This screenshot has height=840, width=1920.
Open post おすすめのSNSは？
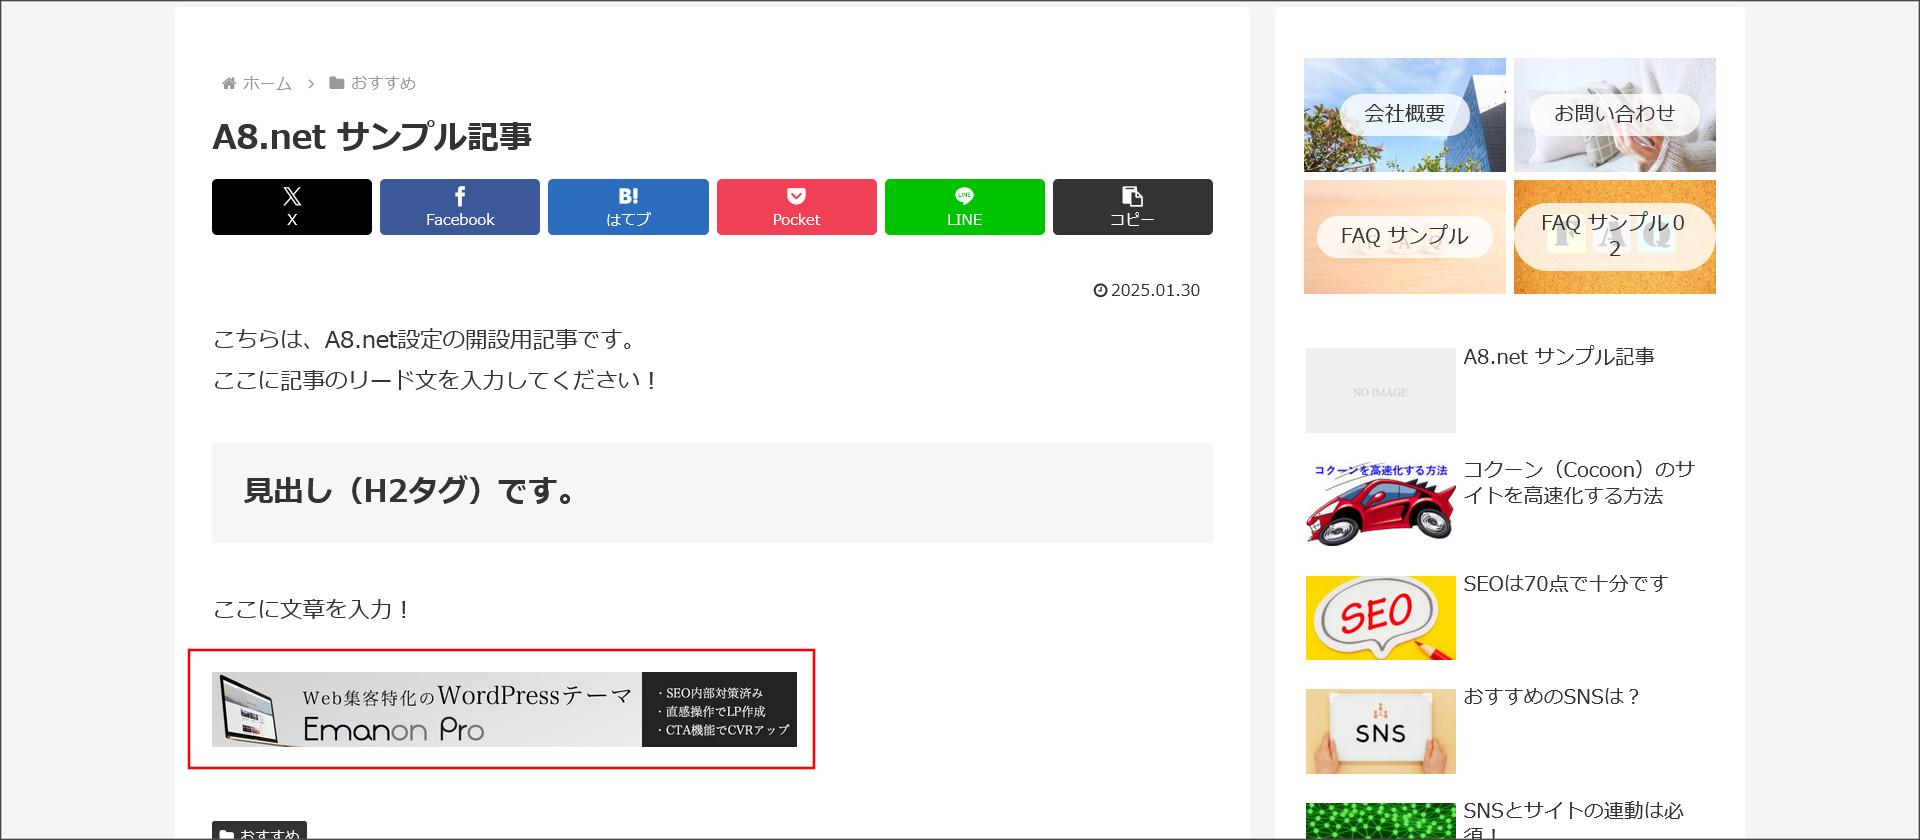click(x=1552, y=697)
